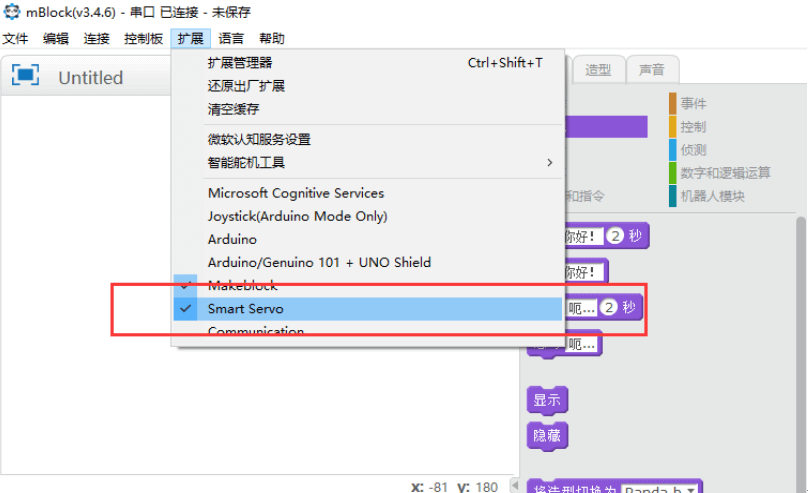Click the mBlock panda app icon
The height and width of the screenshot is (493, 808).
tap(11, 11)
